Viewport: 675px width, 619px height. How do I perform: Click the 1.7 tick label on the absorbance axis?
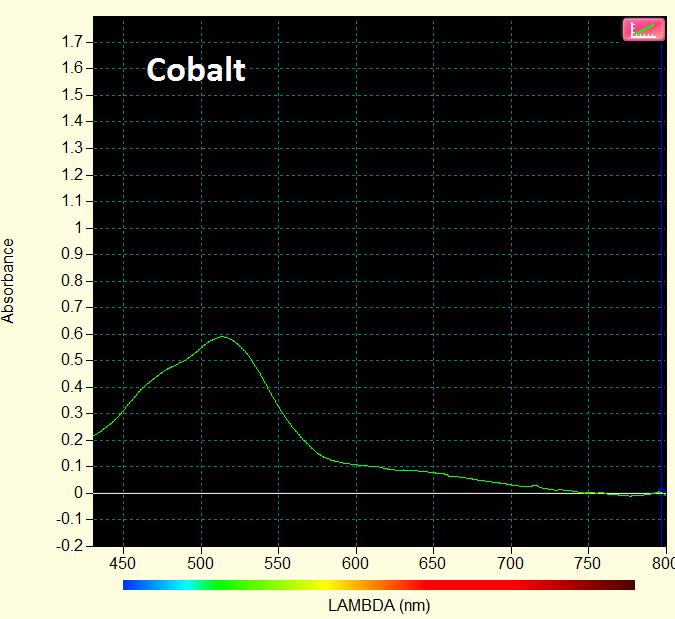(x=74, y=42)
